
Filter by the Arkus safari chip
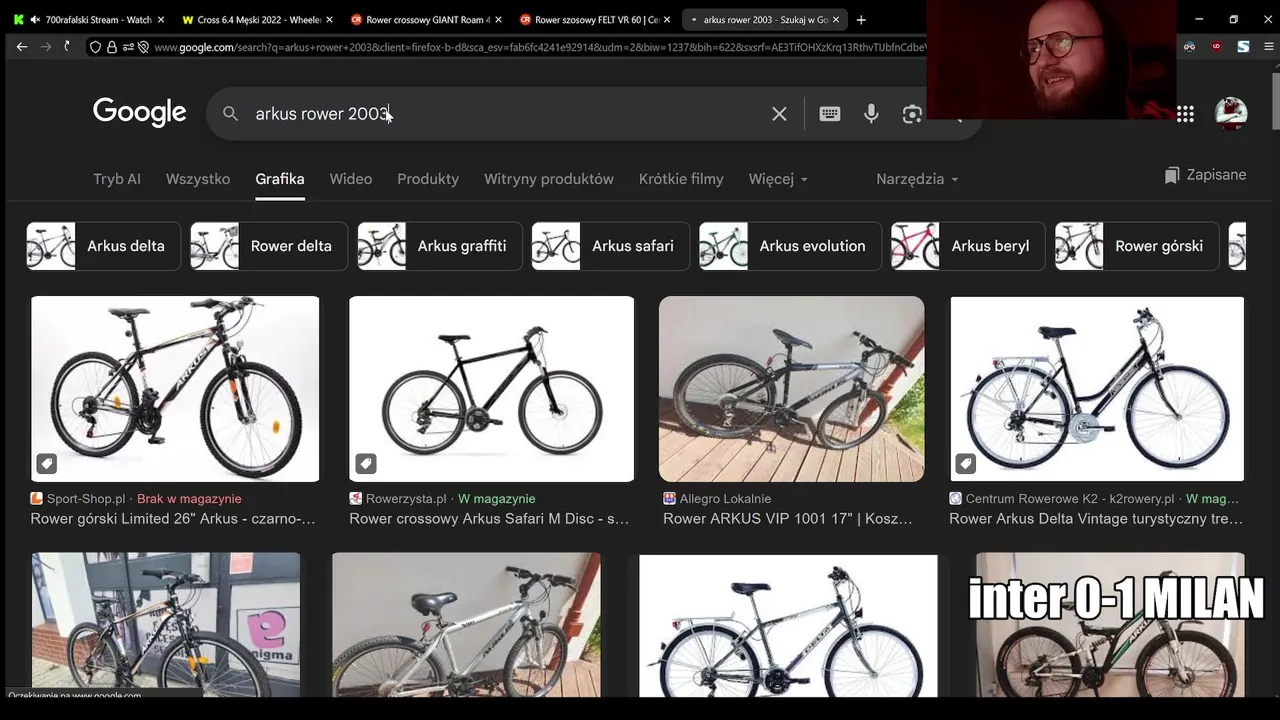(x=611, y=246)
